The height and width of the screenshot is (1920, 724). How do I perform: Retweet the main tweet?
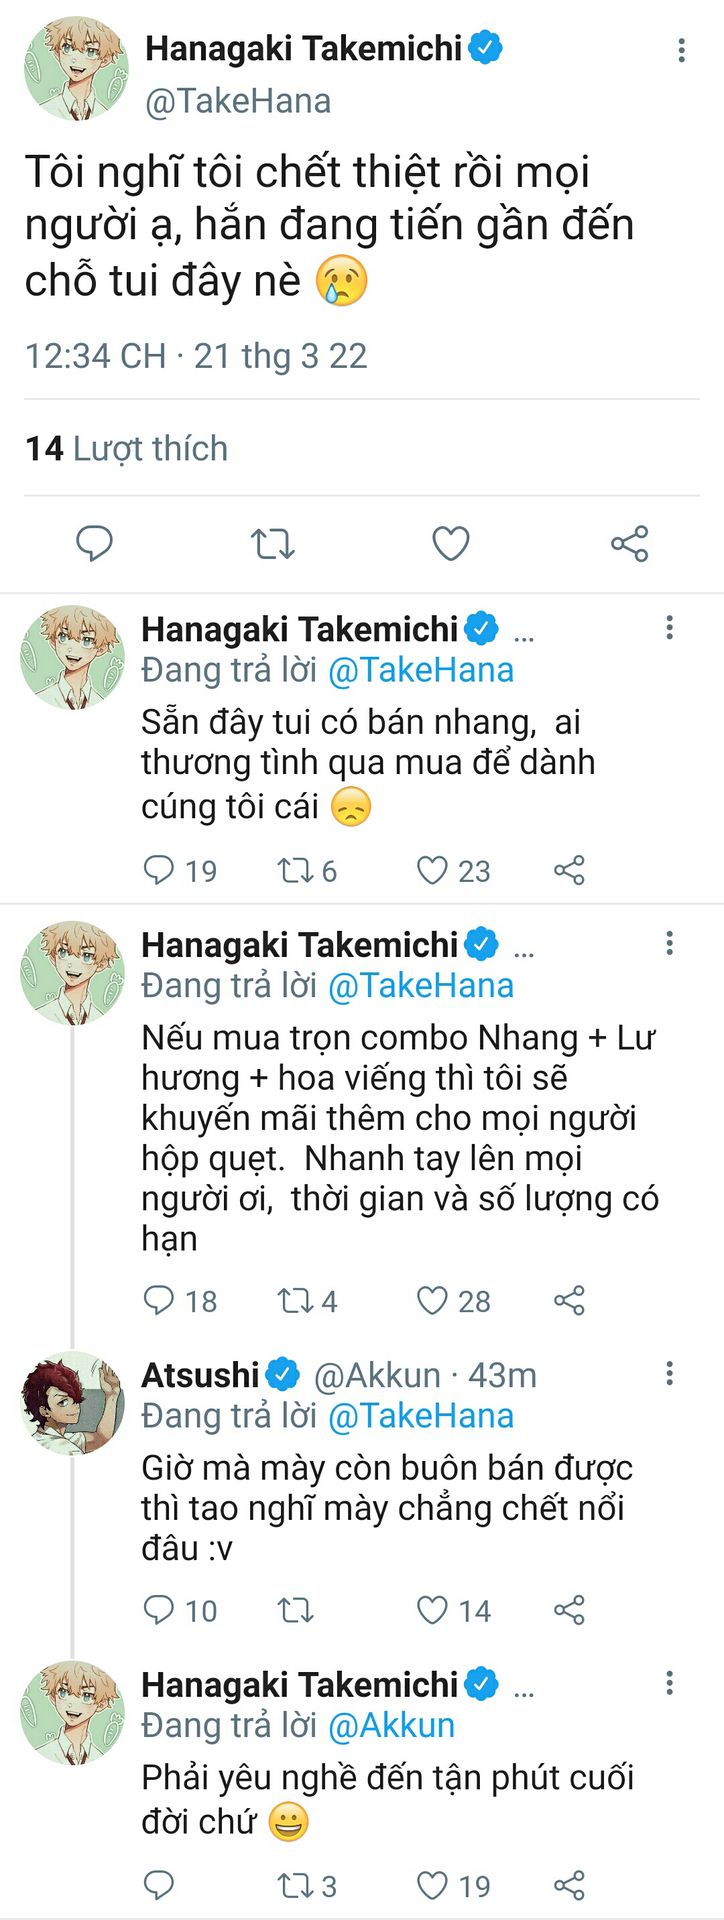[272, 544]
